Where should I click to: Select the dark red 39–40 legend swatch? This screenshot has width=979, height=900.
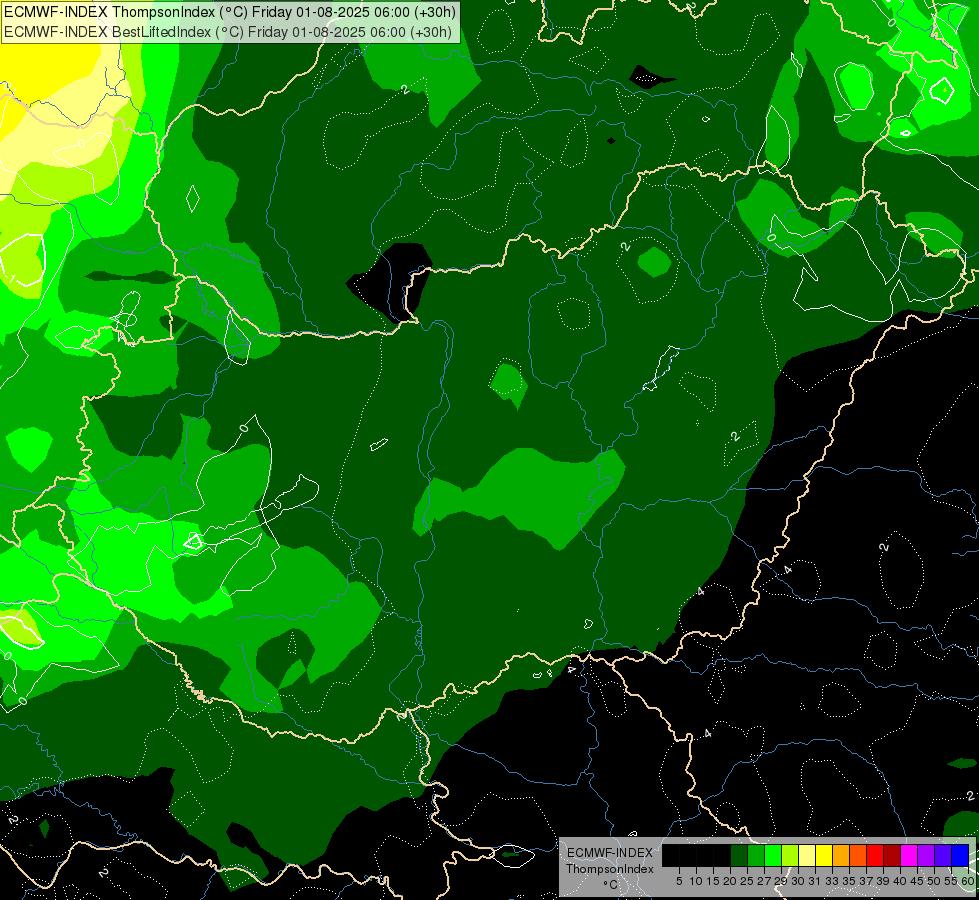click(892, 855)
